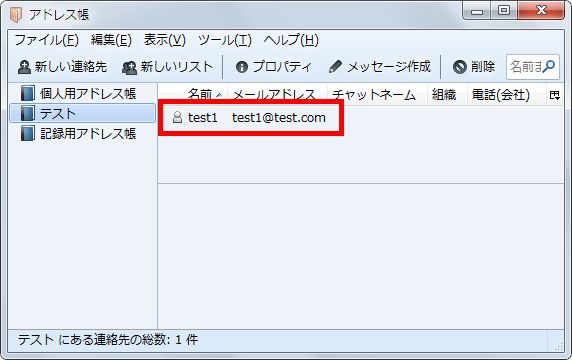Select the test1 contact name
The height and width of the screenshot is (360, 572).
(202, 117)
